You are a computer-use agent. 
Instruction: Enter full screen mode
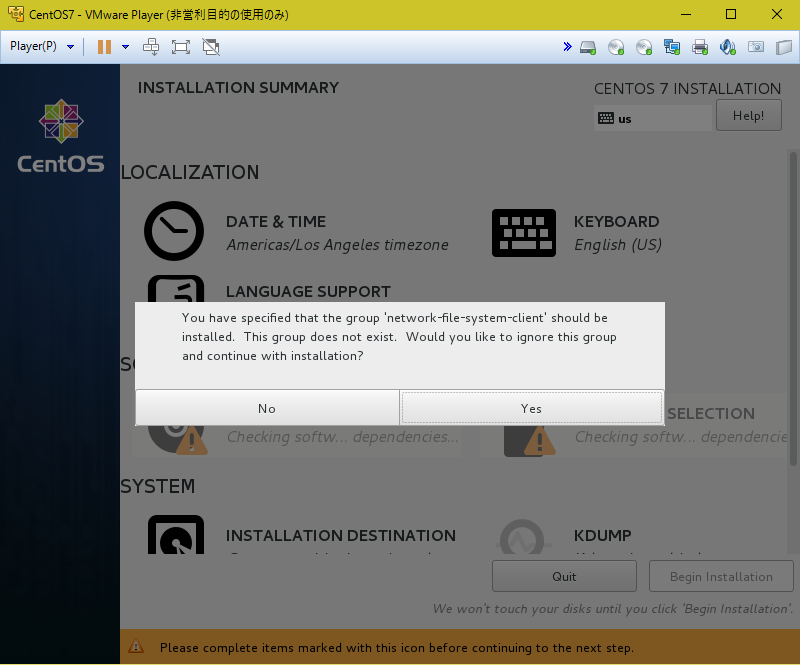tap(181, 47)
